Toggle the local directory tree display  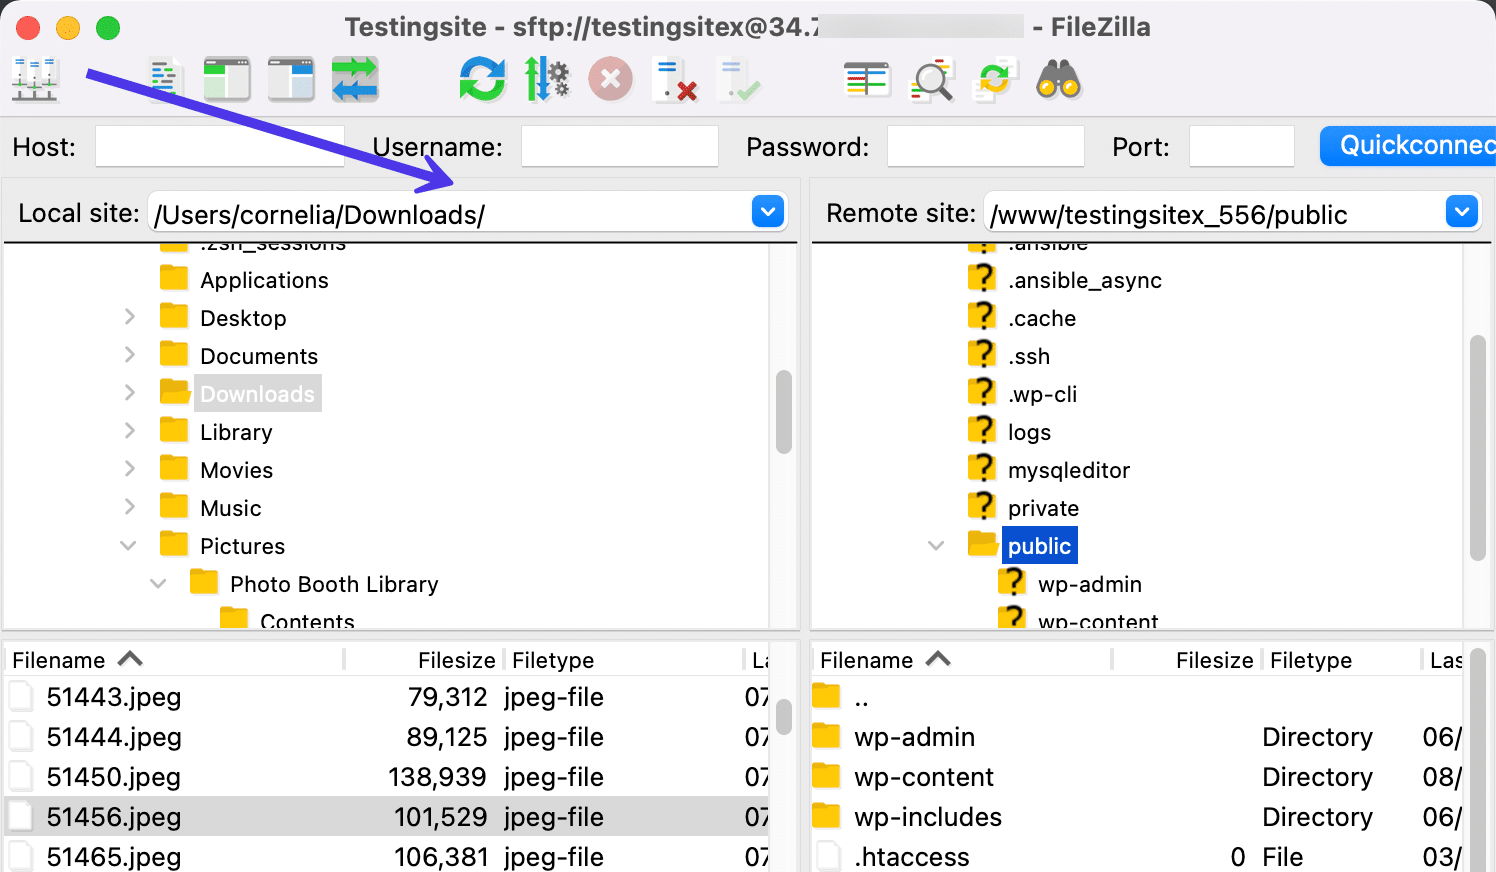[x=227, y=80]
